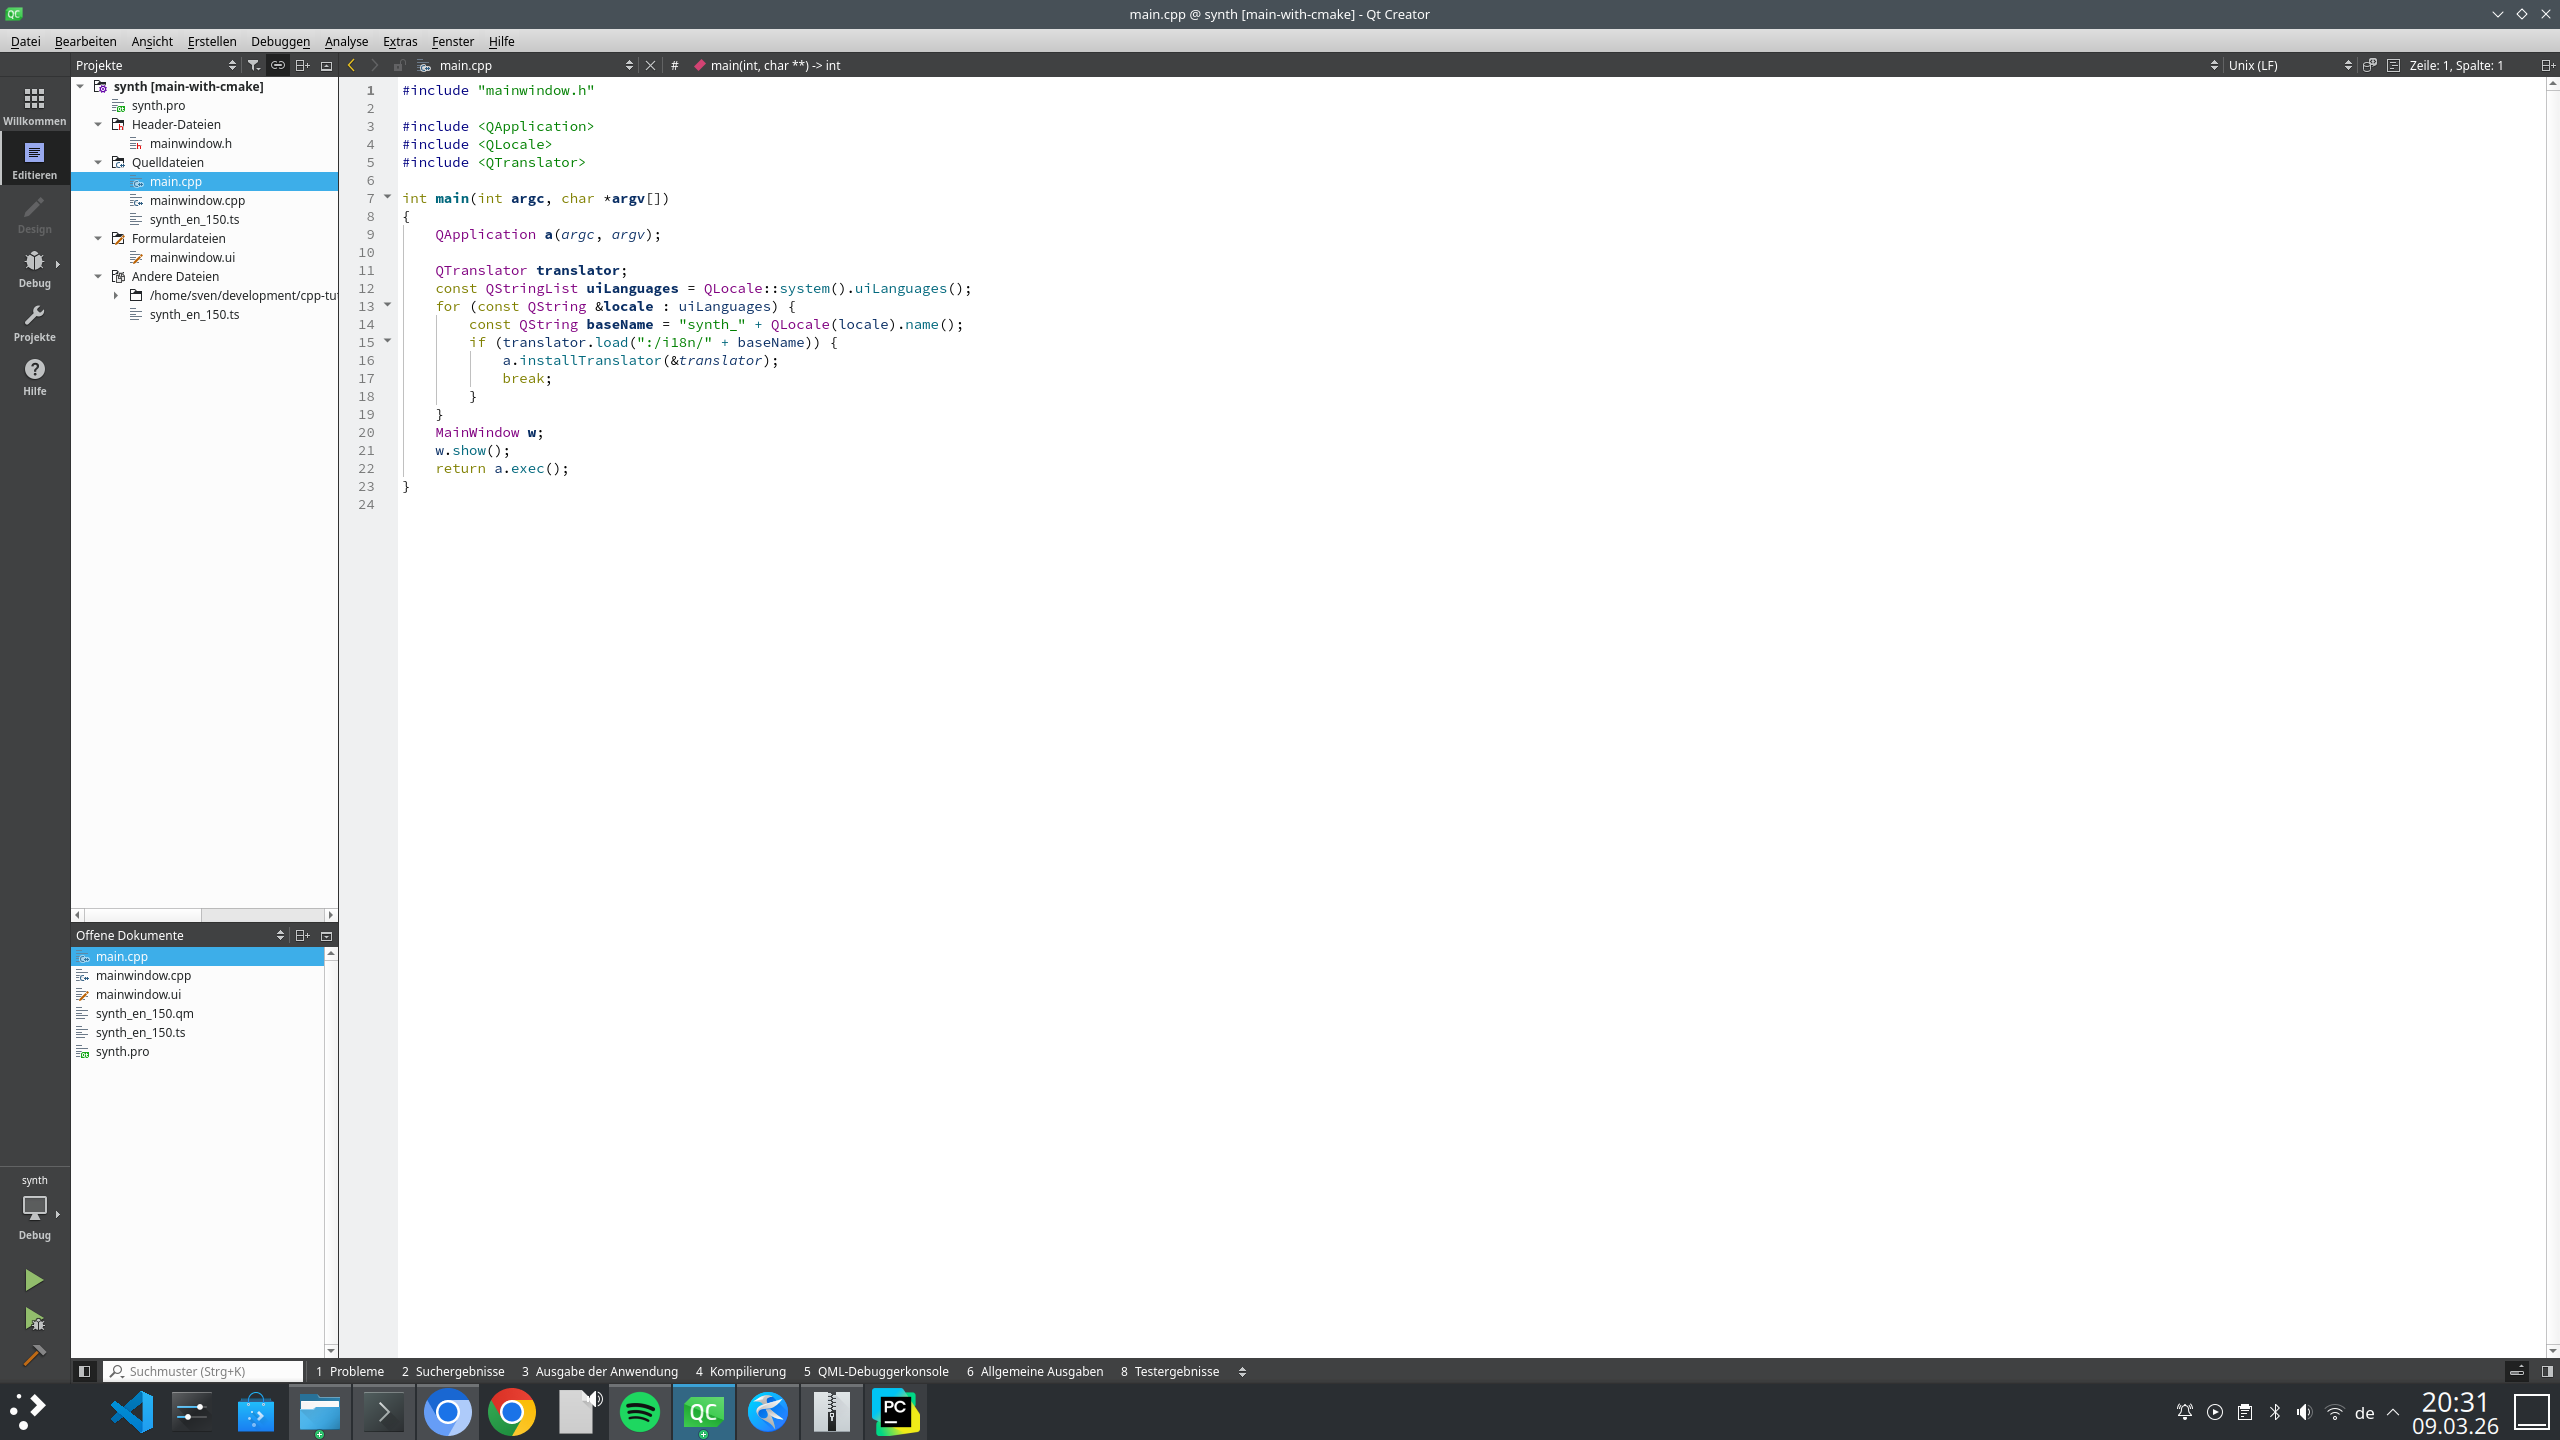
Task: Switch to the Debug mode icon
Action: tap(34, 267)
